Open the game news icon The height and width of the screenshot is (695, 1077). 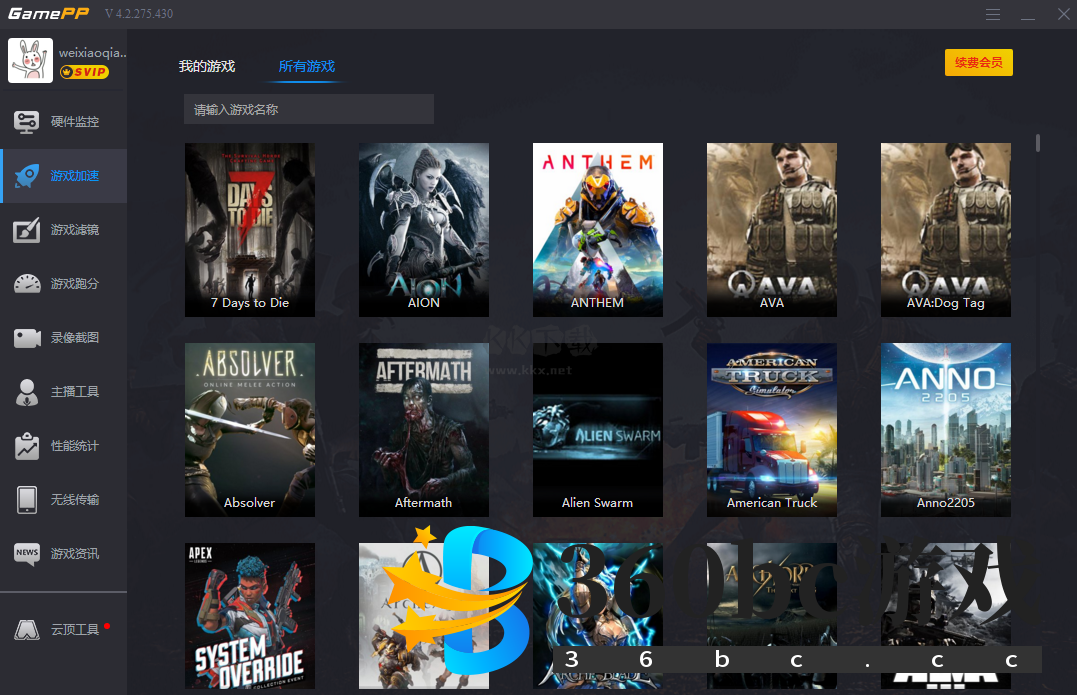[x=27, y=554]
